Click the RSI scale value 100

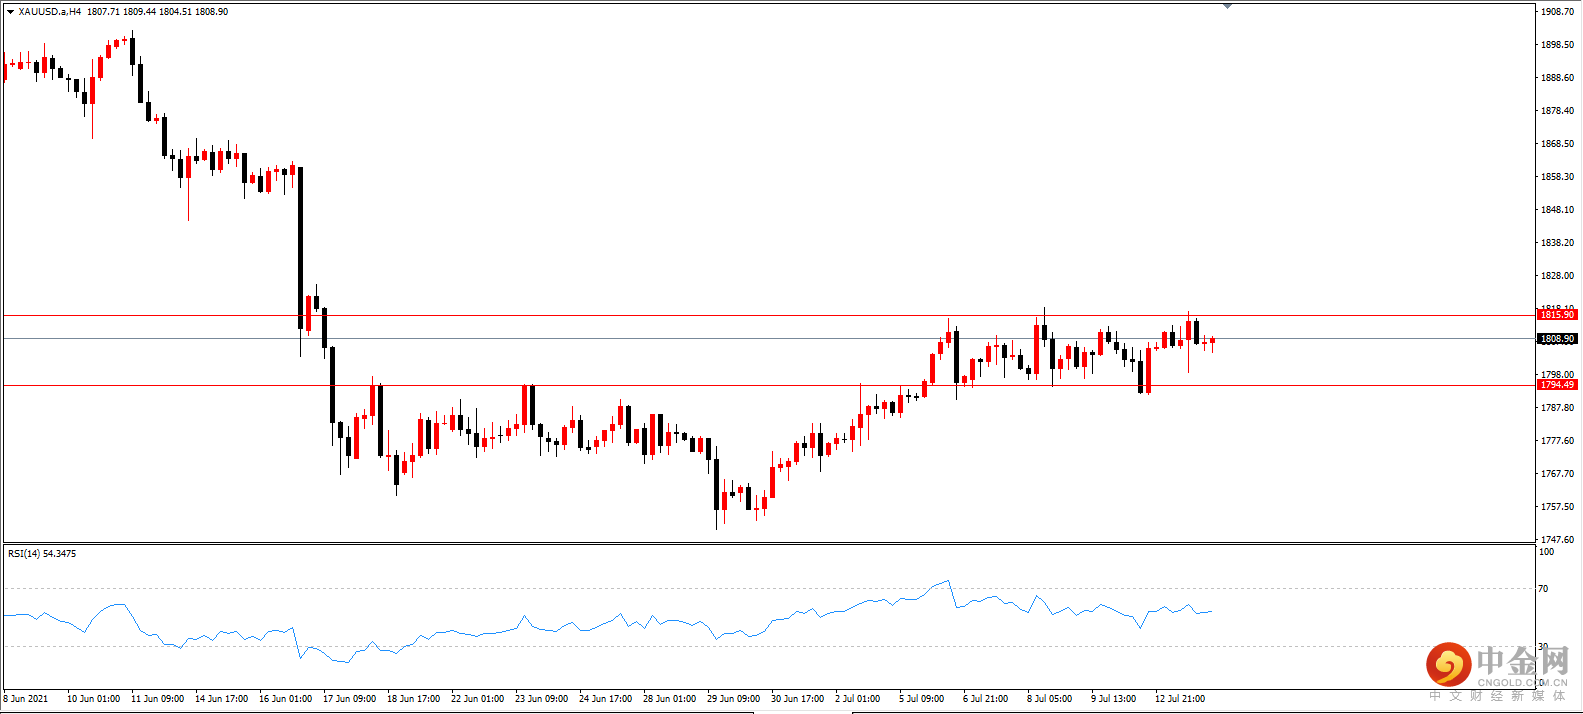pos(1547,552)
